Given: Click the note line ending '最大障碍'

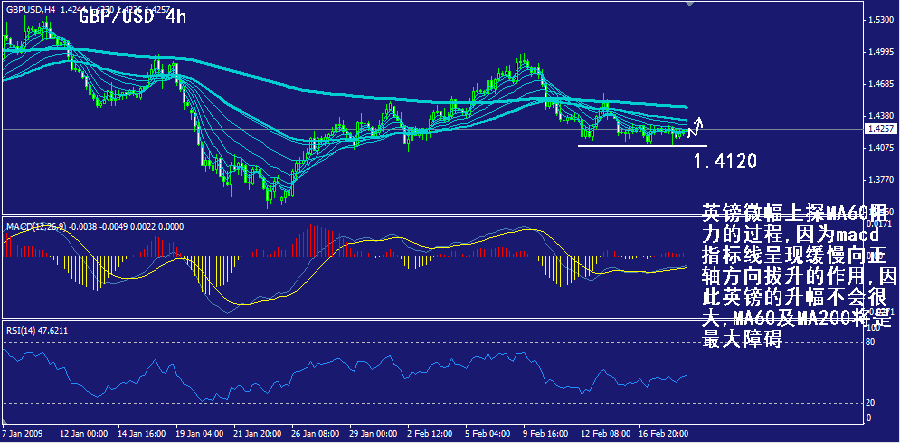Looking at the screenshot, I should [x=742, y=339].
